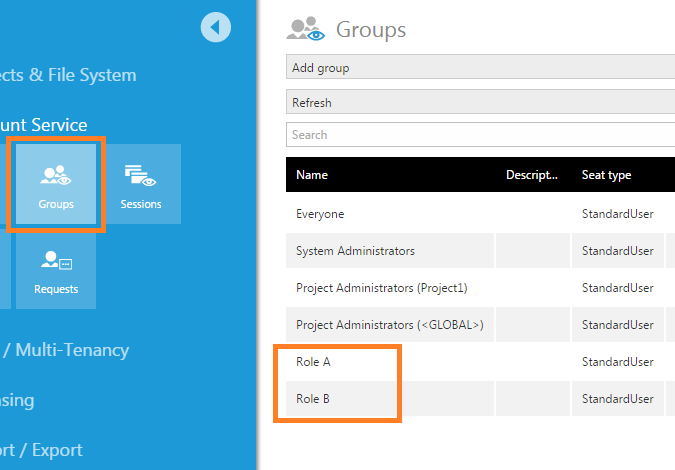
Task: Select Project Administrators (<GLOBAL>) row
Action: [x=390, y=325]
